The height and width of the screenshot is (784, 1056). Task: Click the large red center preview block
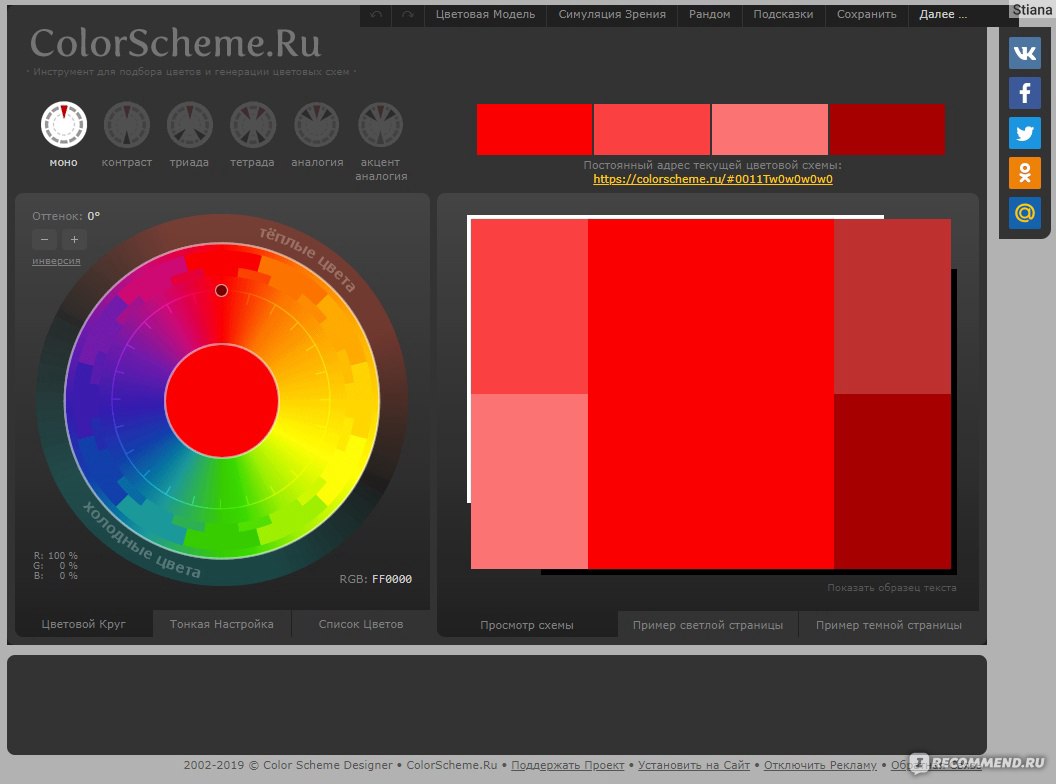711,394
